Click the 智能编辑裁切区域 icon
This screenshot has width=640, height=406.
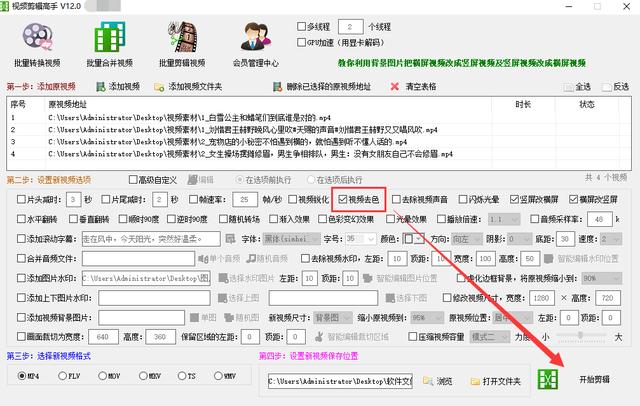(319, 337)
